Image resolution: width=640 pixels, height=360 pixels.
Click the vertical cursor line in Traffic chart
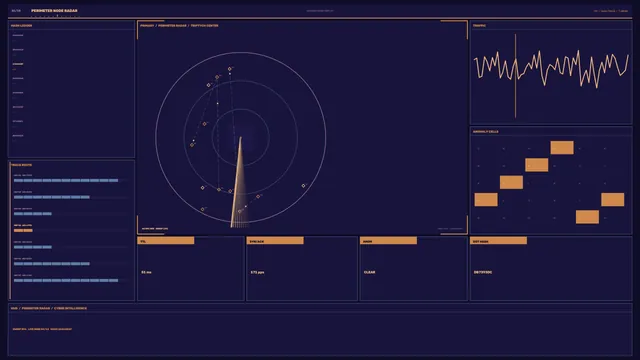[516, 76]
